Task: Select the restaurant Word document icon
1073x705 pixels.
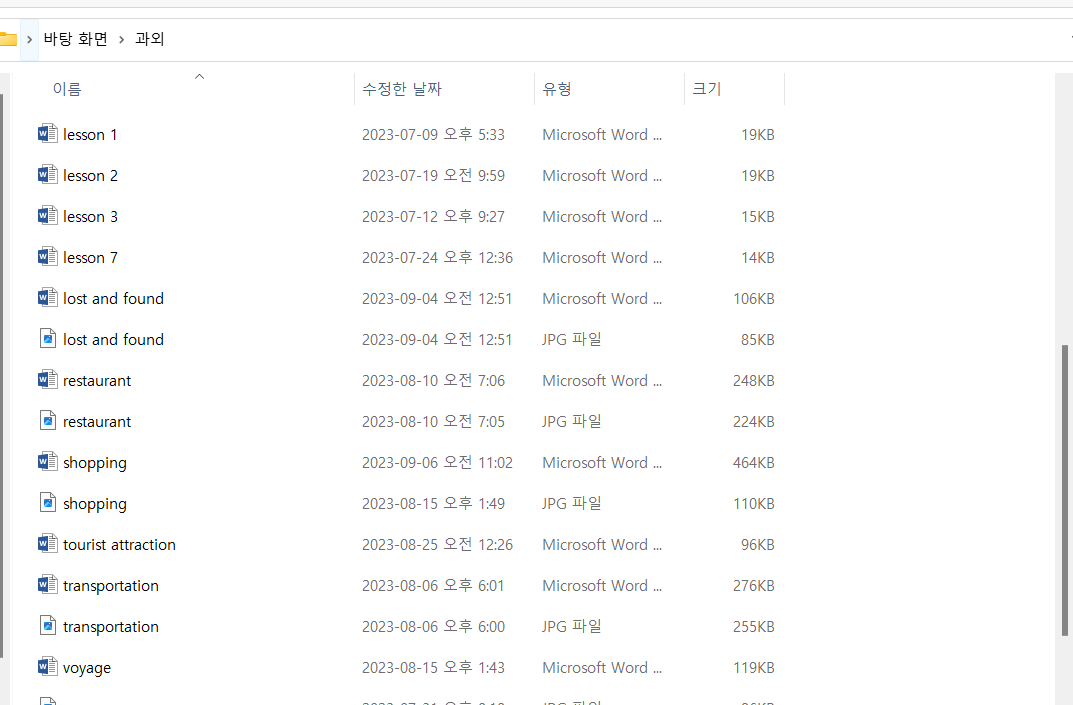Action: point(47,380)
